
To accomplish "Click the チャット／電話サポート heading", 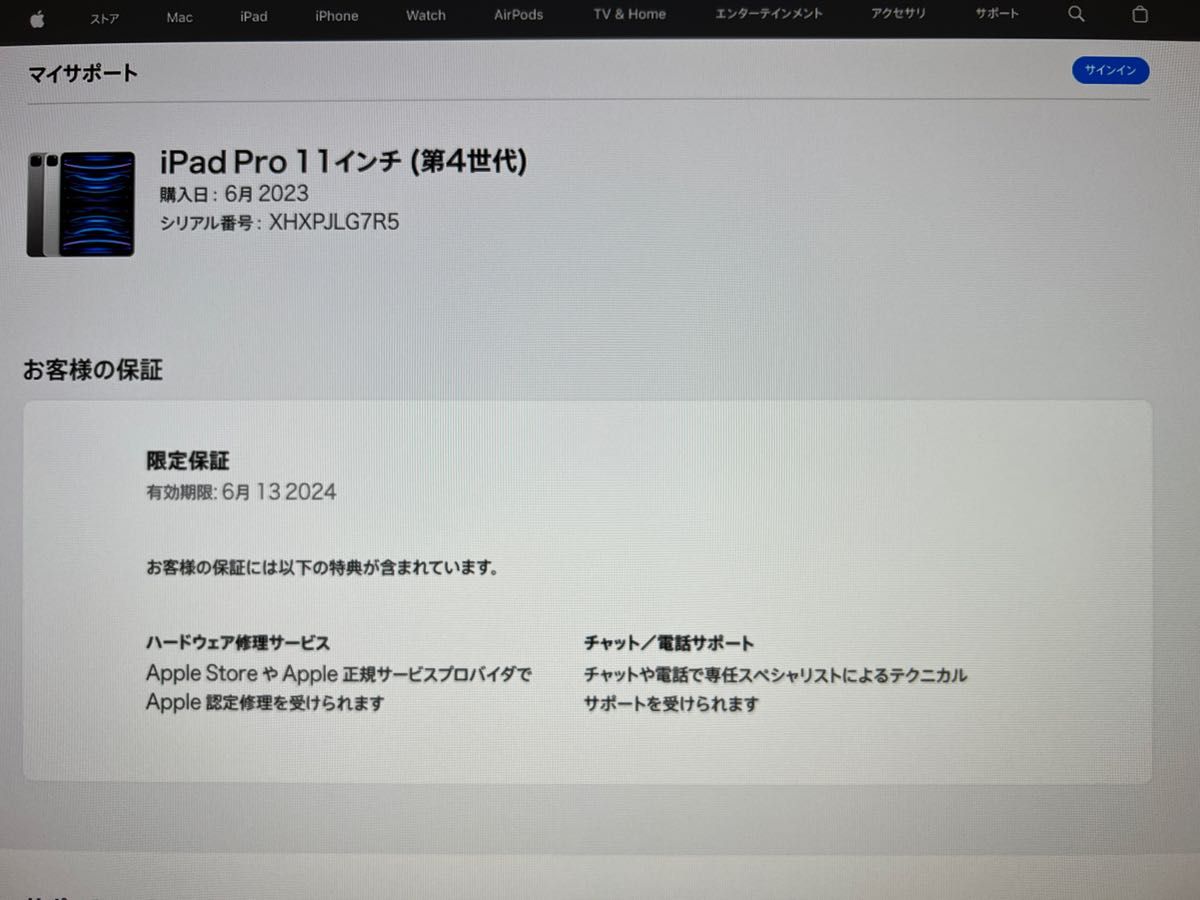I will click(x=669, y=643).
